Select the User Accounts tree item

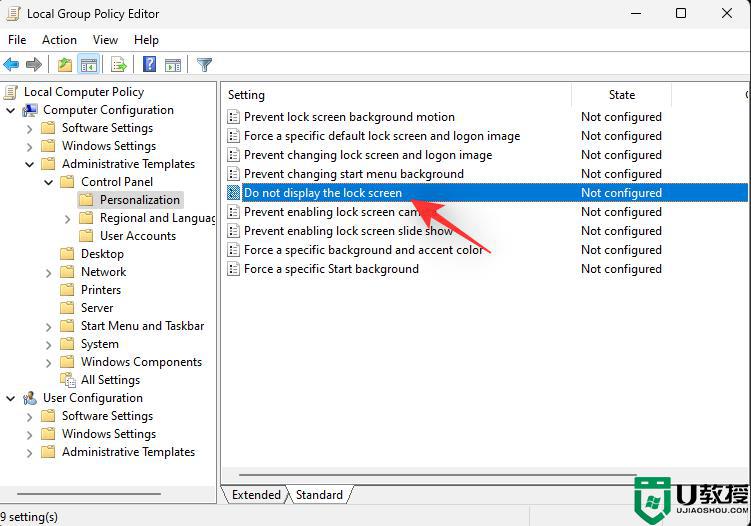click(138, 236)
